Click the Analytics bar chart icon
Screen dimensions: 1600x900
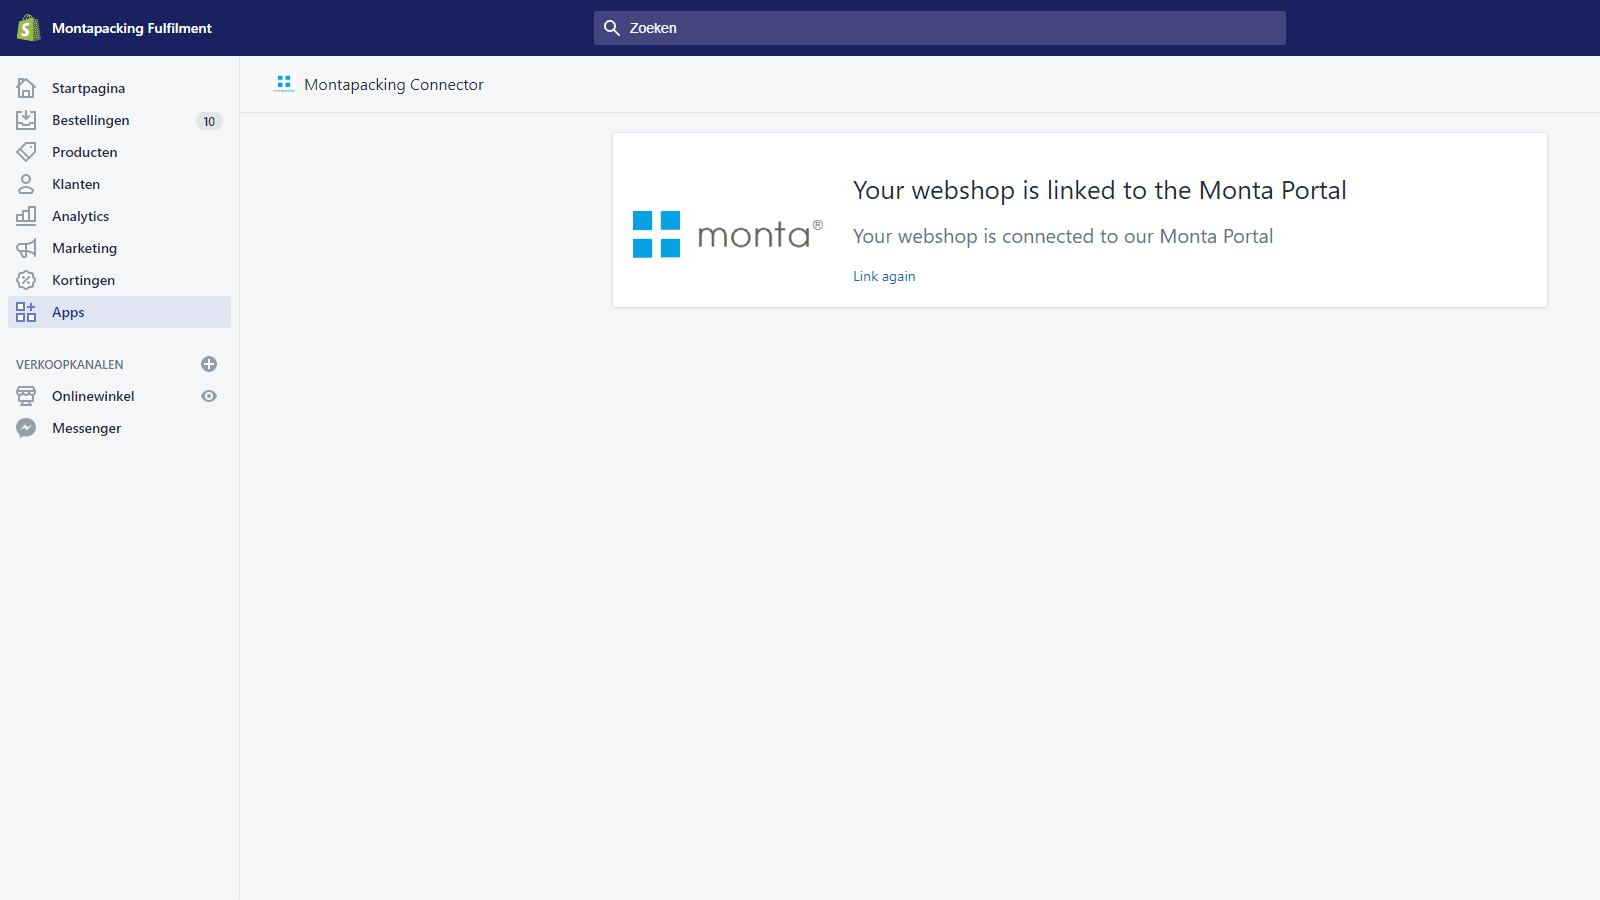[x=26, y=216]
